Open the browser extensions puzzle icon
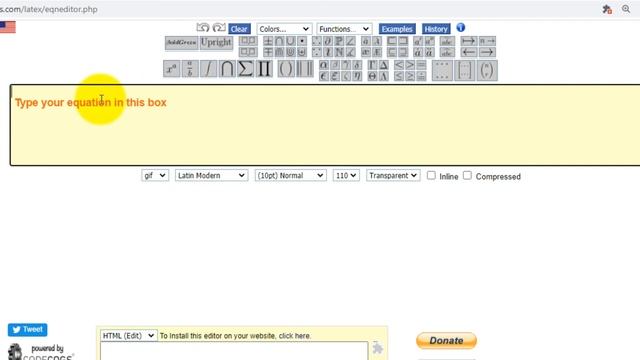 pos(607,9)
